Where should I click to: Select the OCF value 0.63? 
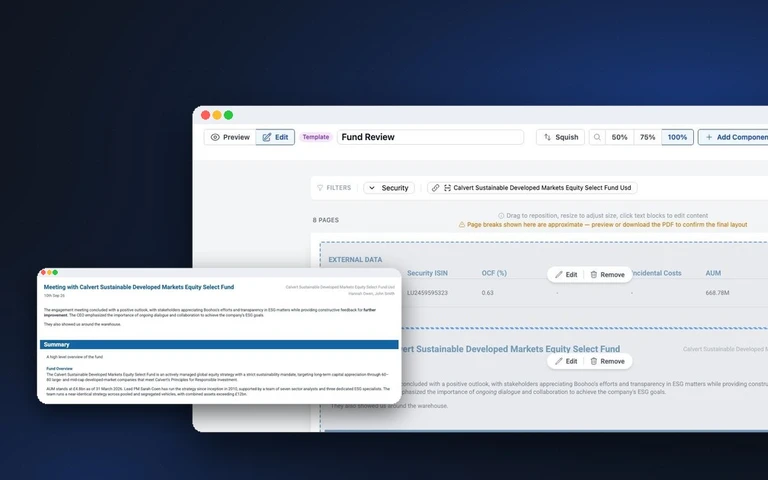pos(487,293)
